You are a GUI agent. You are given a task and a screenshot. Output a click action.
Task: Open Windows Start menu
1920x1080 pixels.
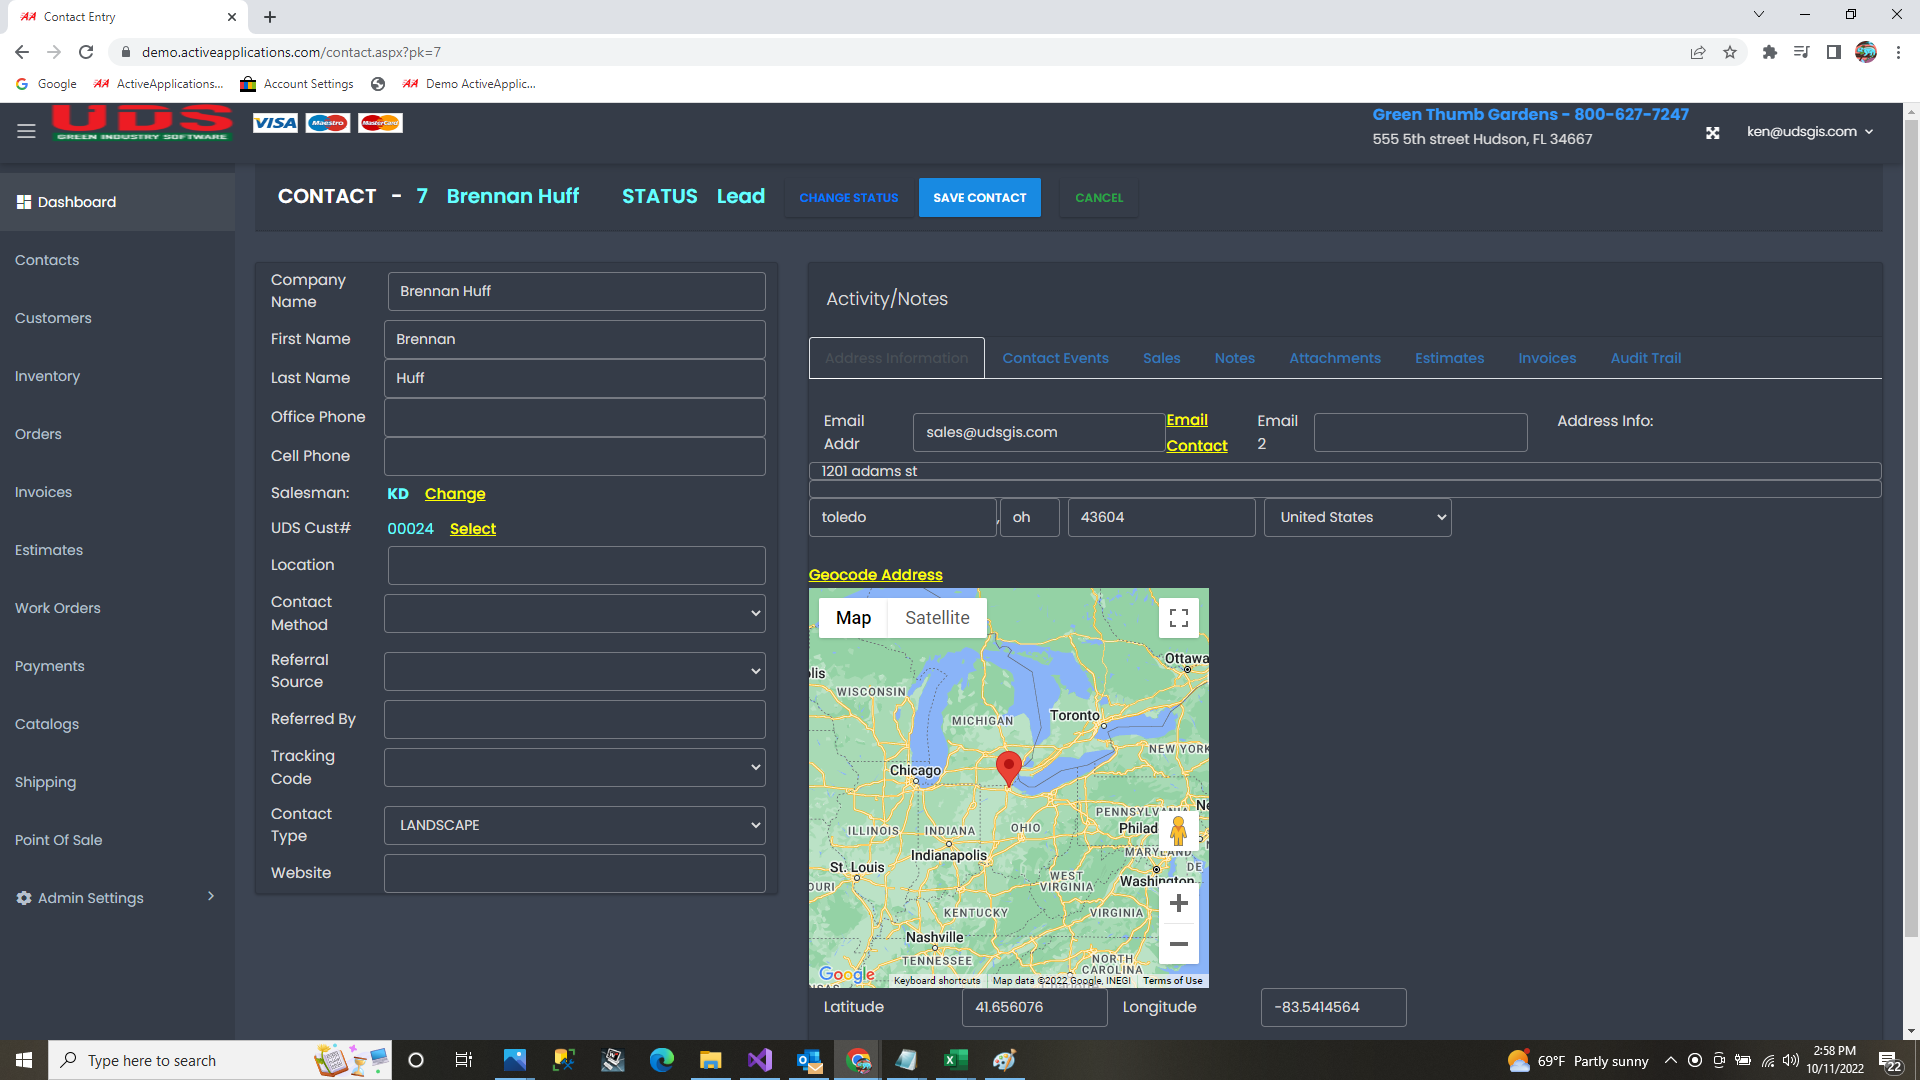pyautogui.click(x=24, y=1060)
